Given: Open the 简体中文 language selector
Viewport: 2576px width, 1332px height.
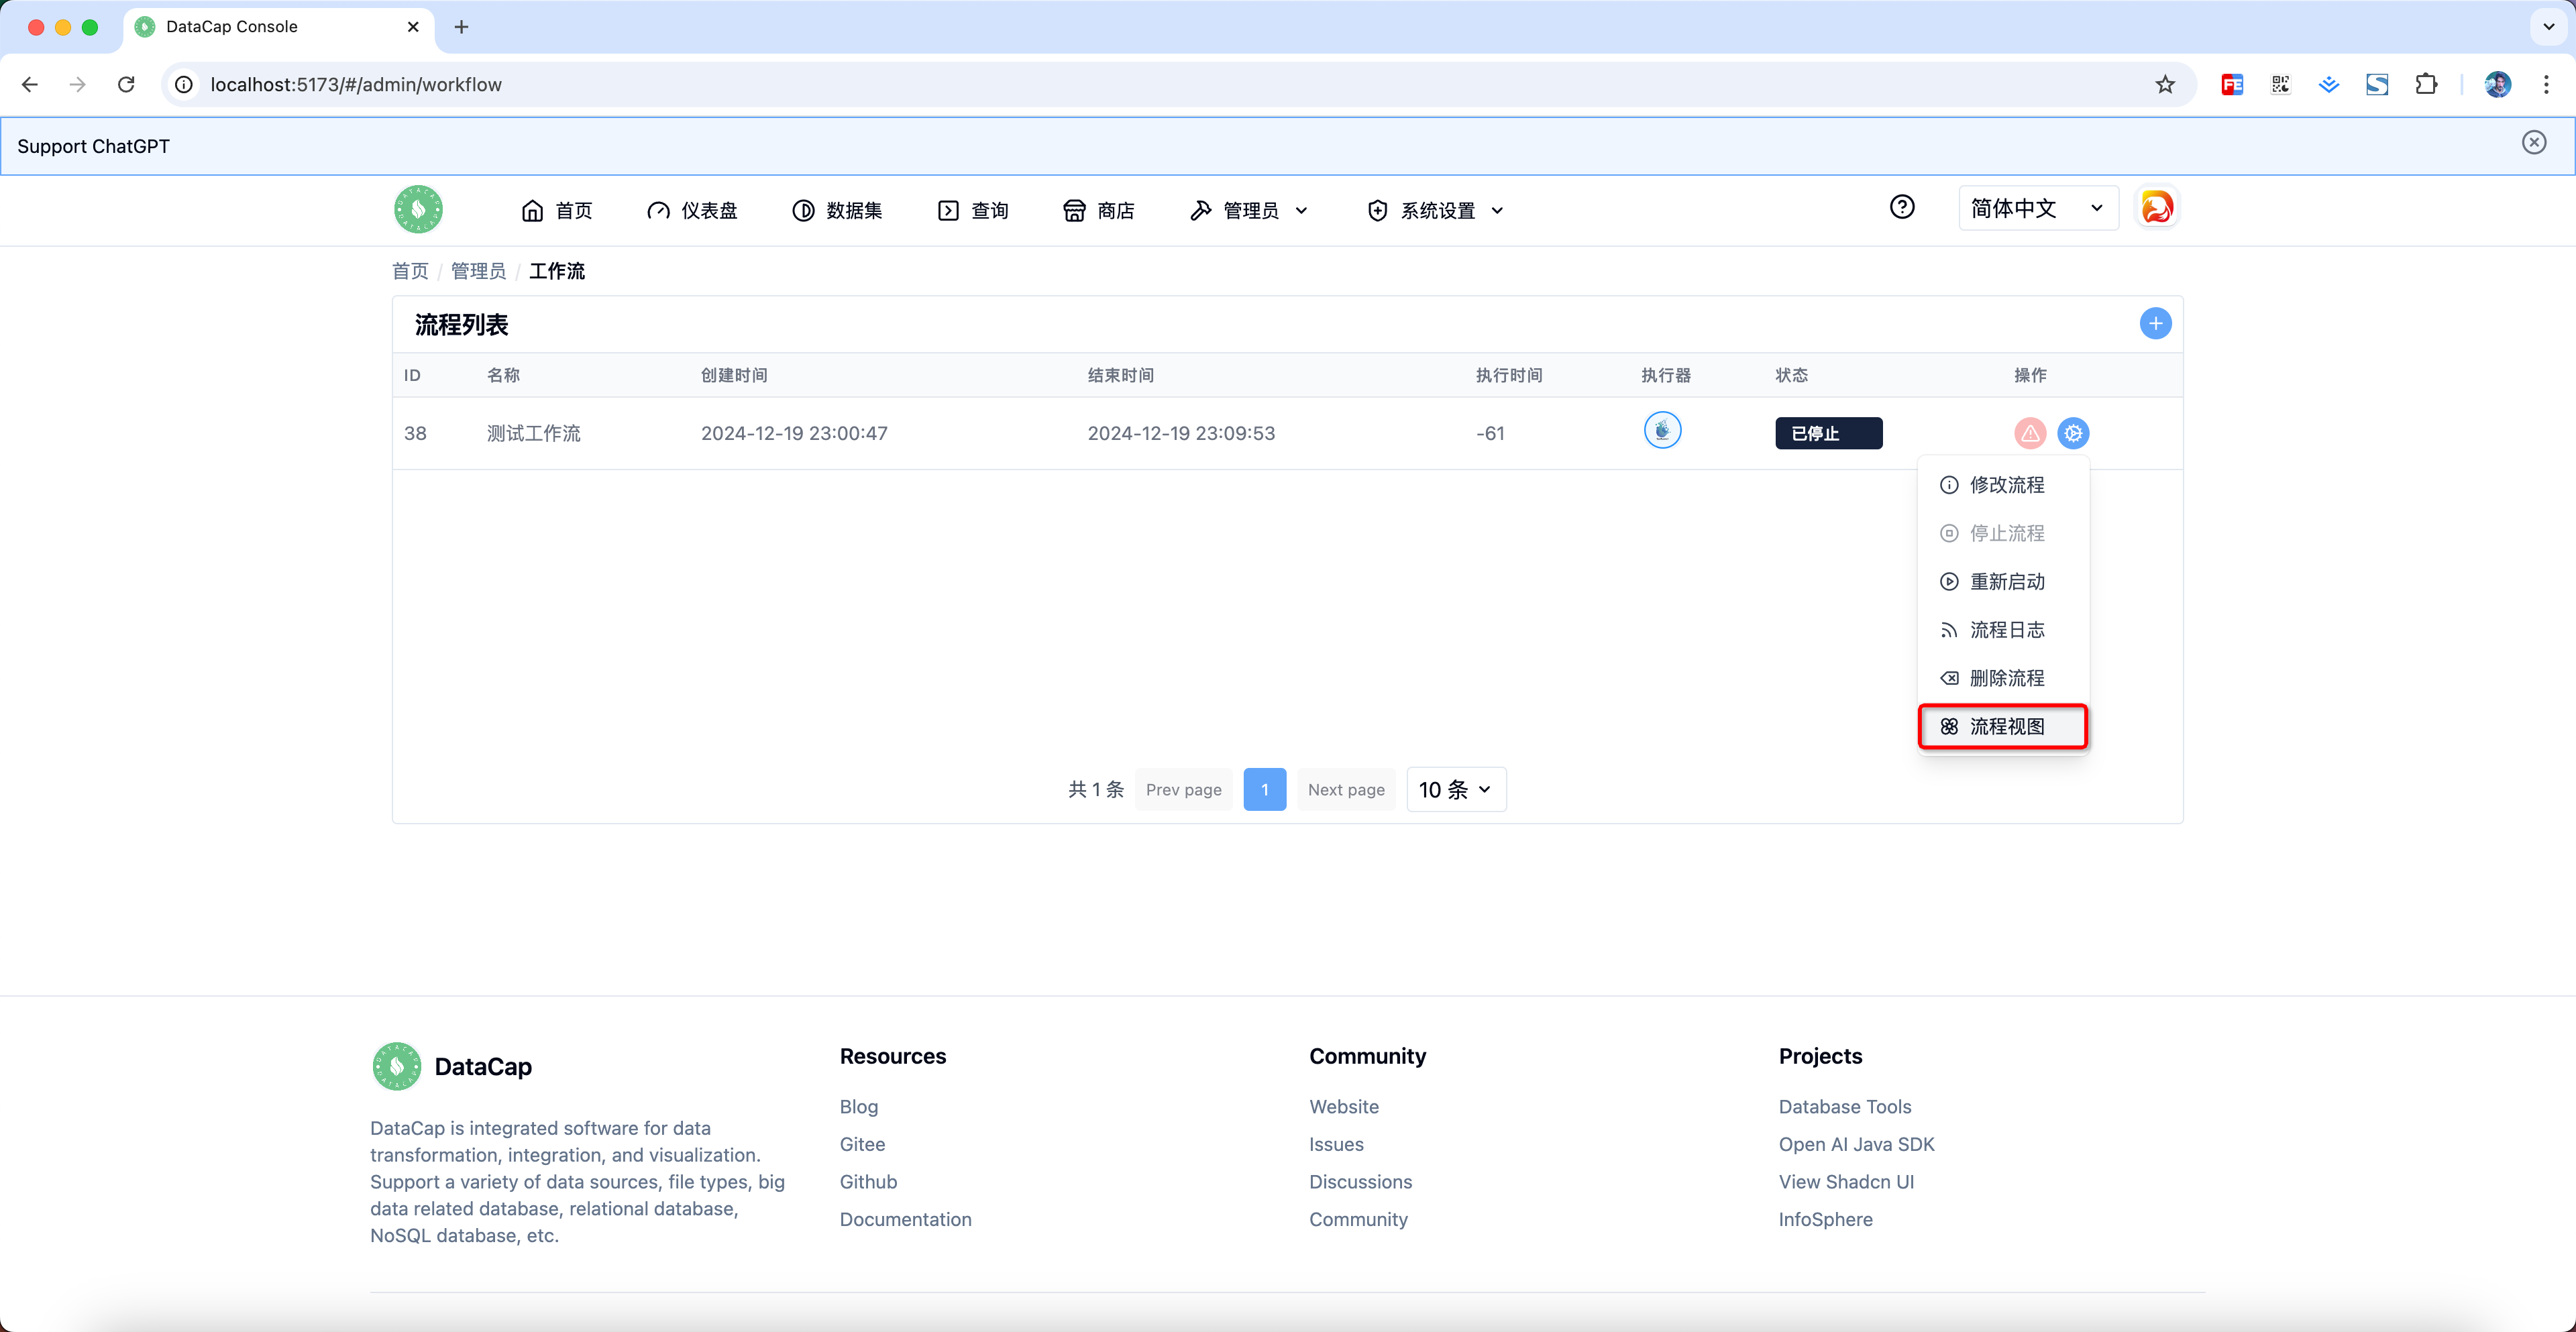Looking at the screenshot, I should coord(2038,208).
